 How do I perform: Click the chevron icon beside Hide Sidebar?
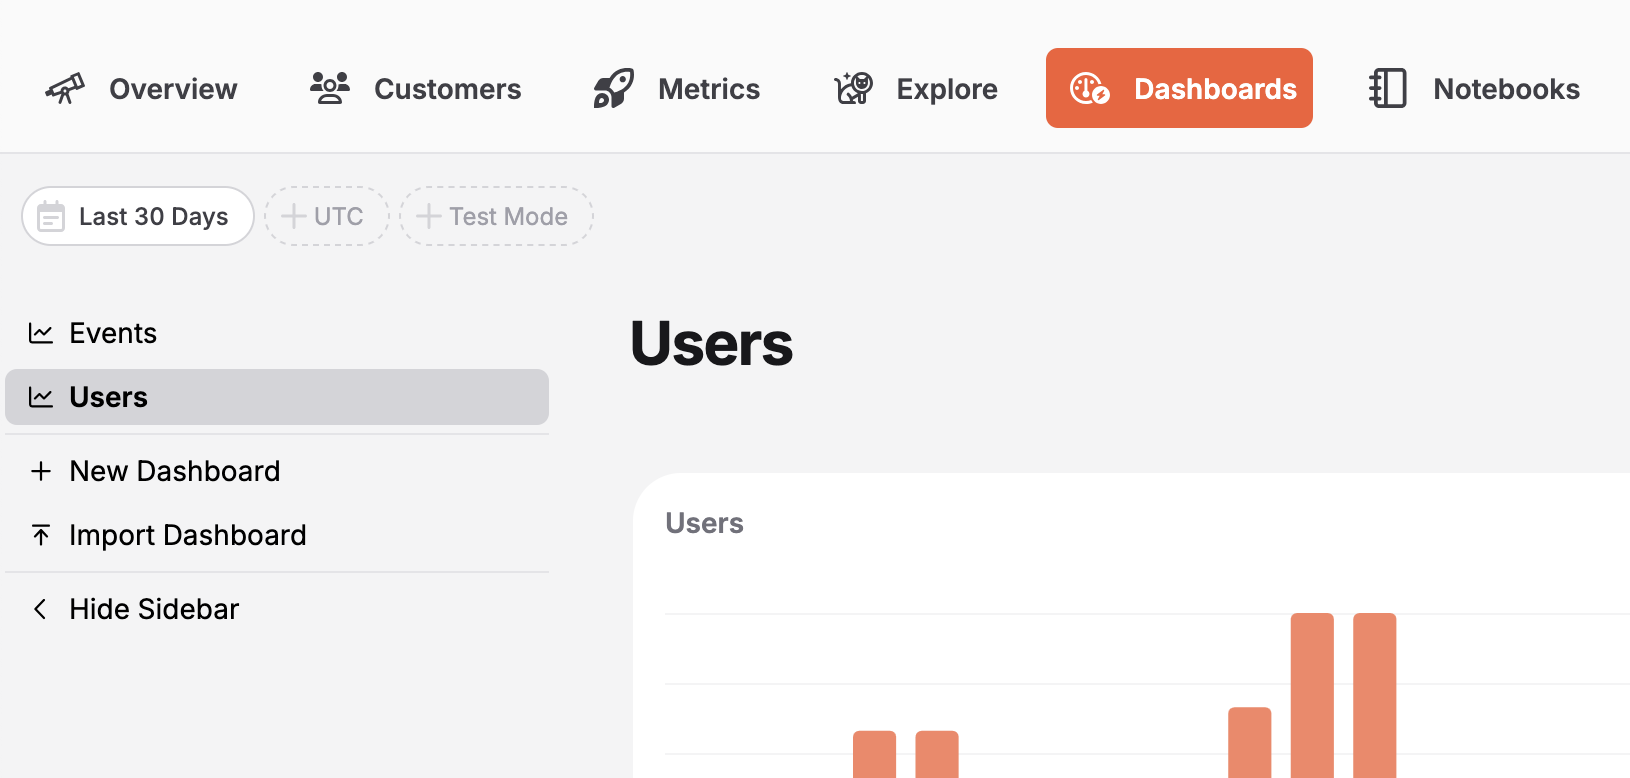[40, 609]
